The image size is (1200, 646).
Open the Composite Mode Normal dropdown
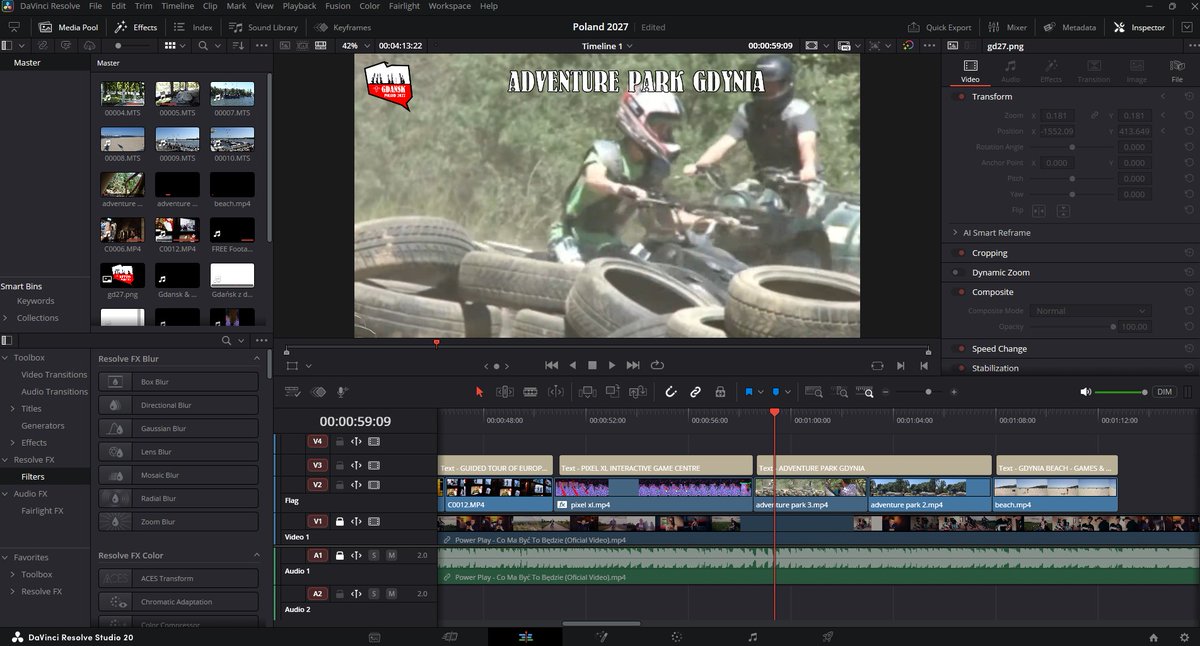[1090, 311]
